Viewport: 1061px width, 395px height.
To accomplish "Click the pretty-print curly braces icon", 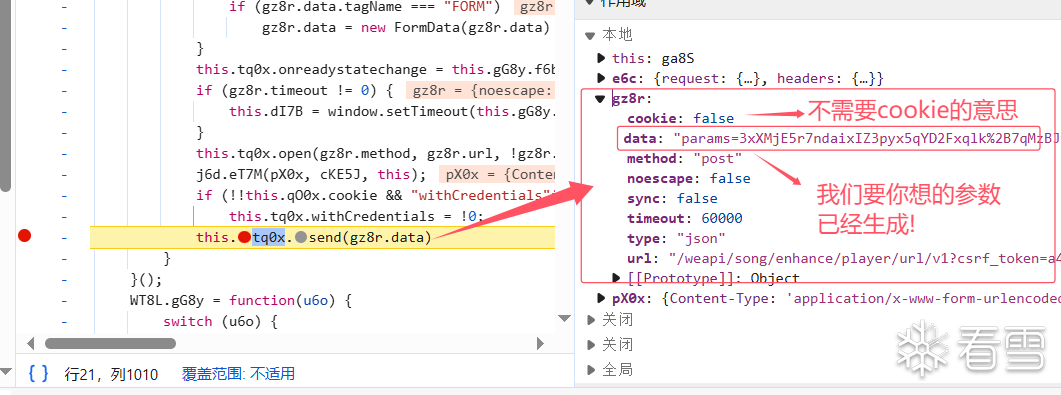I will pos(39,373).
